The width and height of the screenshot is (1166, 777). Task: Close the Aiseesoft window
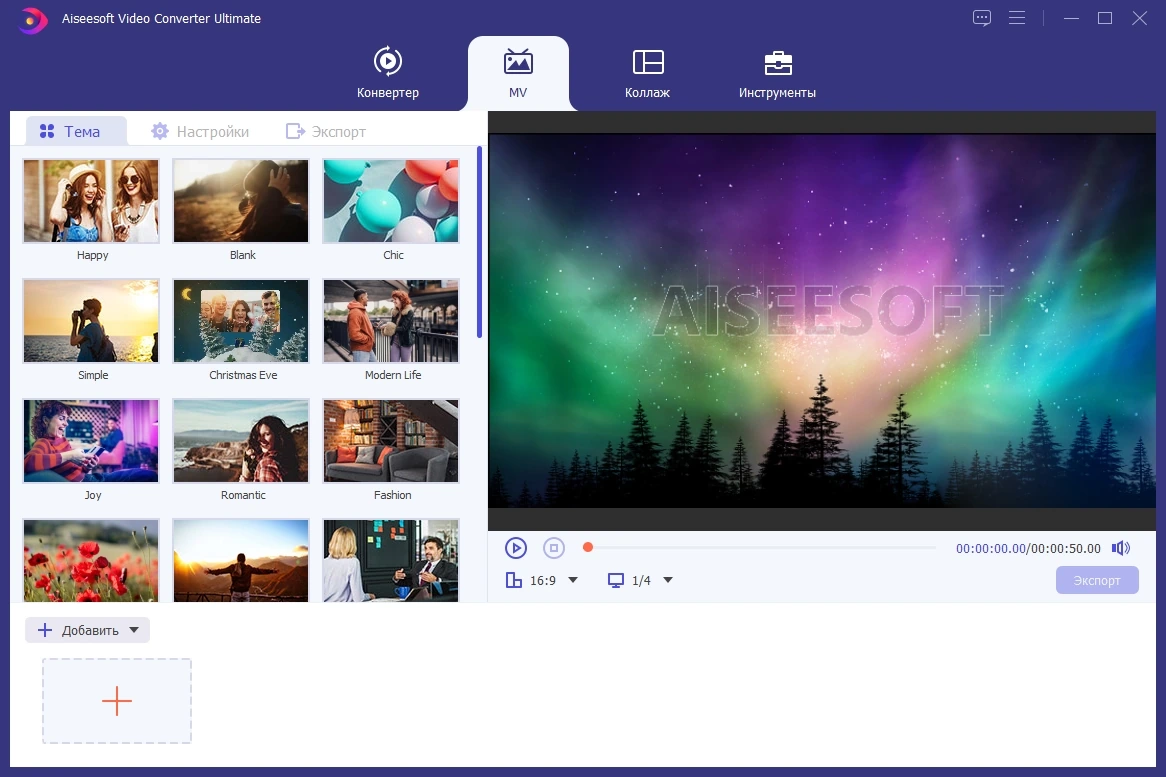point(1139,18)
